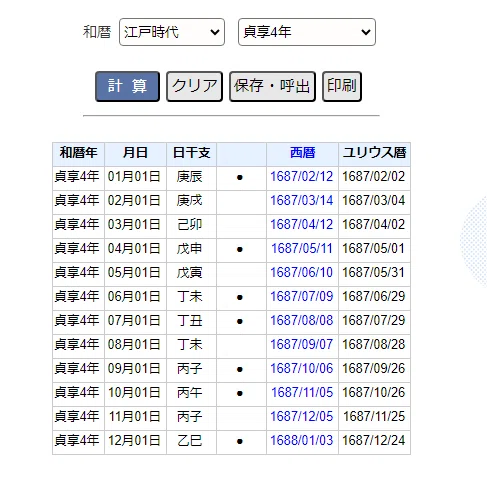
Task: Click the 保存・呼出 button
Action: (x=272, y=86)
